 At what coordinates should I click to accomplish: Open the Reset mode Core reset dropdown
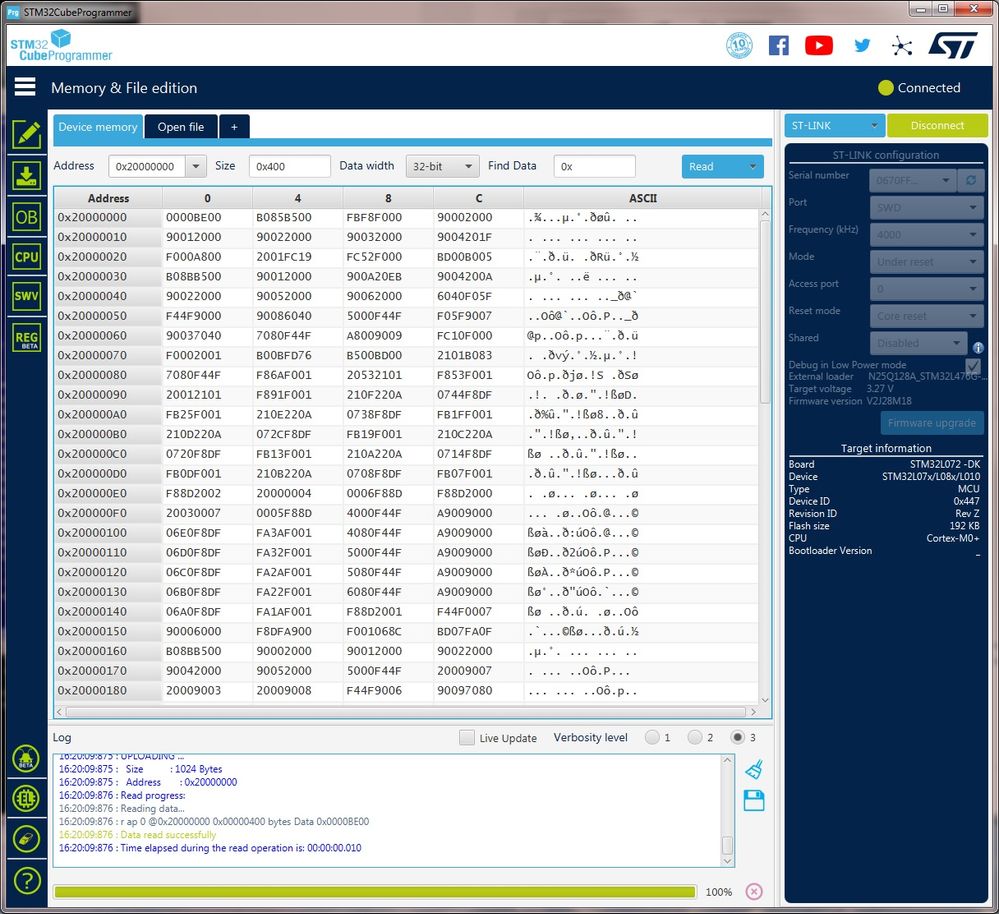point(926,316)
